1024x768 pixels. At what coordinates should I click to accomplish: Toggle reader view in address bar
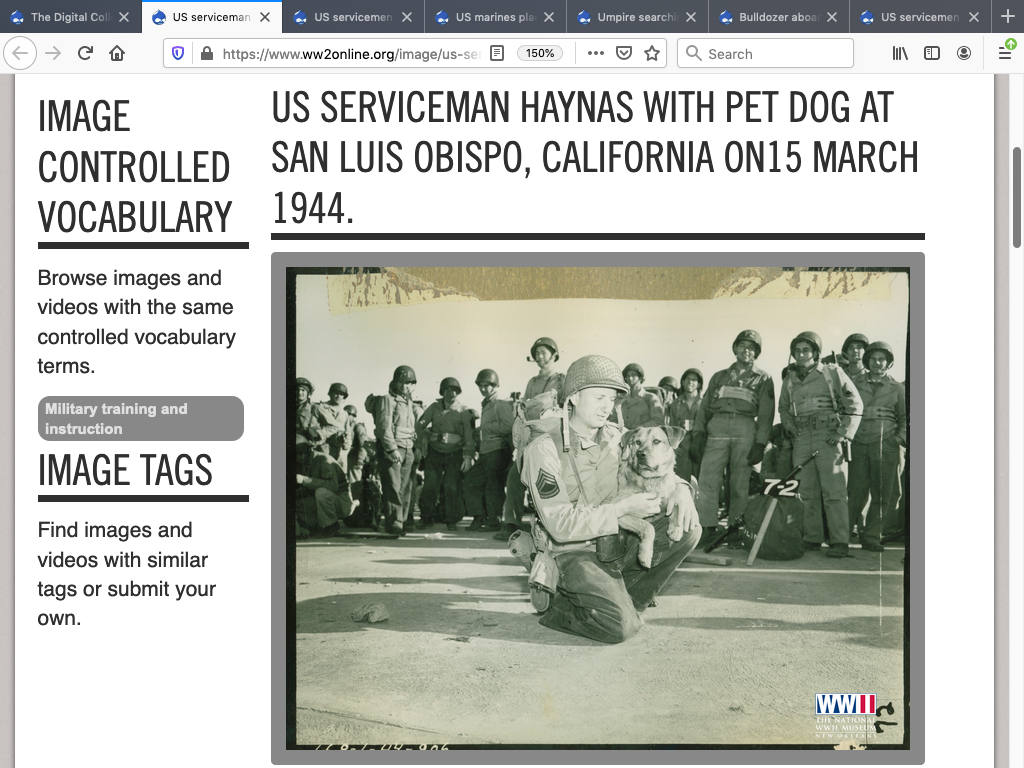pos(497,54)
